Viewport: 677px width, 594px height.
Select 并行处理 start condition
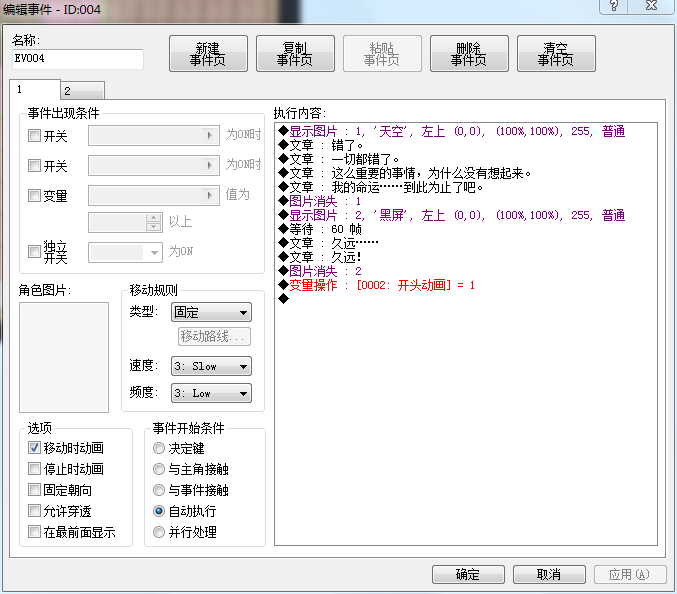click(x=159, y=532)
